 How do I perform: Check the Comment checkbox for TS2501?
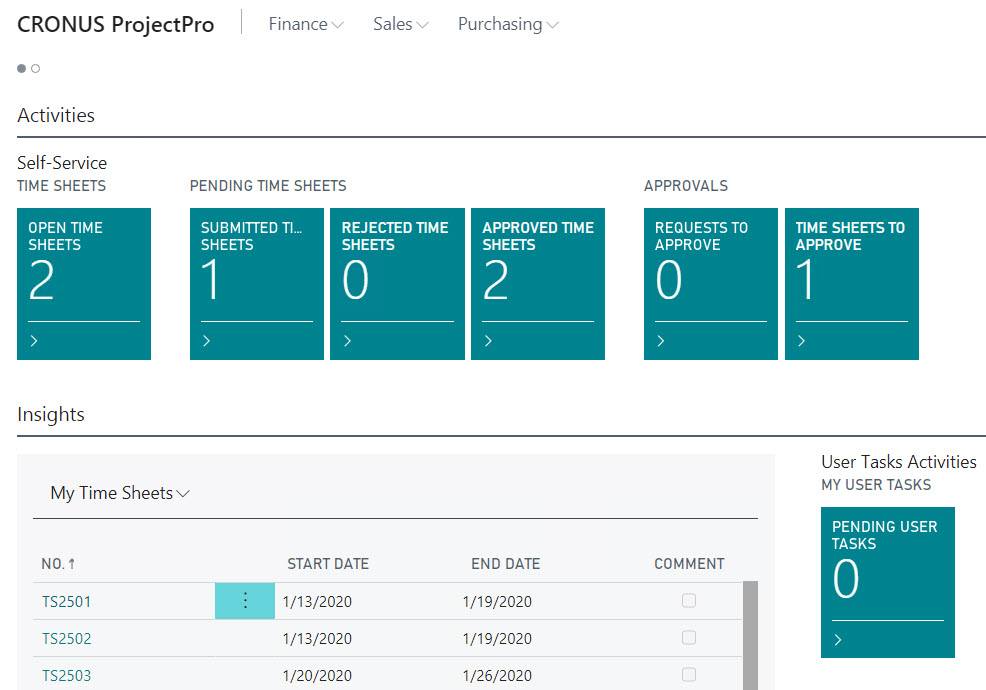pos(688,600)
